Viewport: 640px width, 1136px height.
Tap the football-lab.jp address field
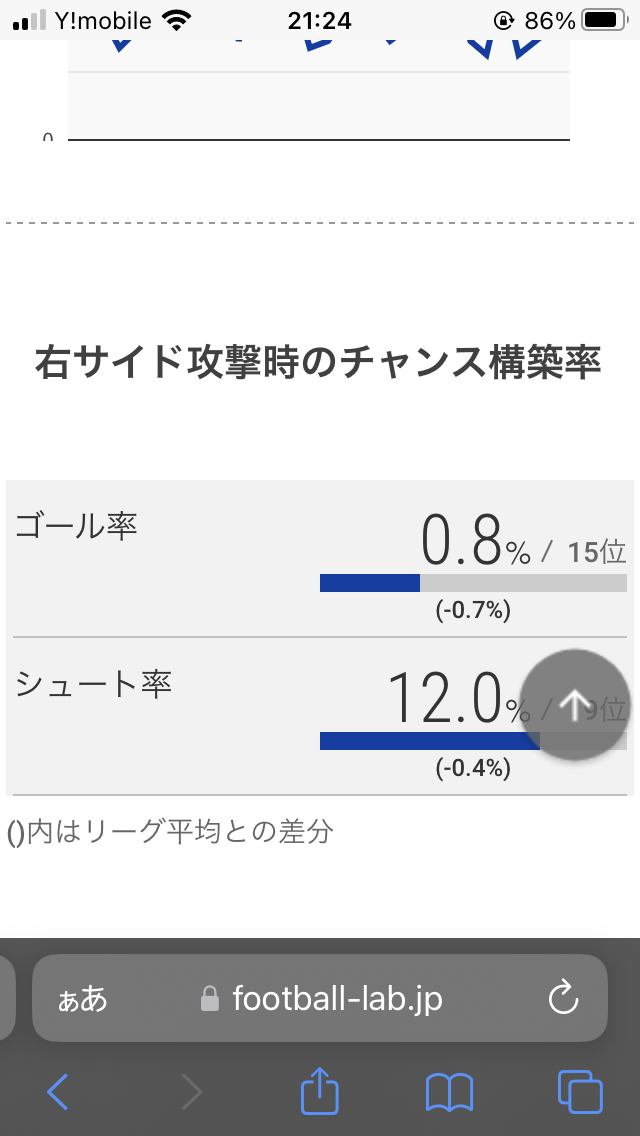pyautogui.click(x=336, y=998)
